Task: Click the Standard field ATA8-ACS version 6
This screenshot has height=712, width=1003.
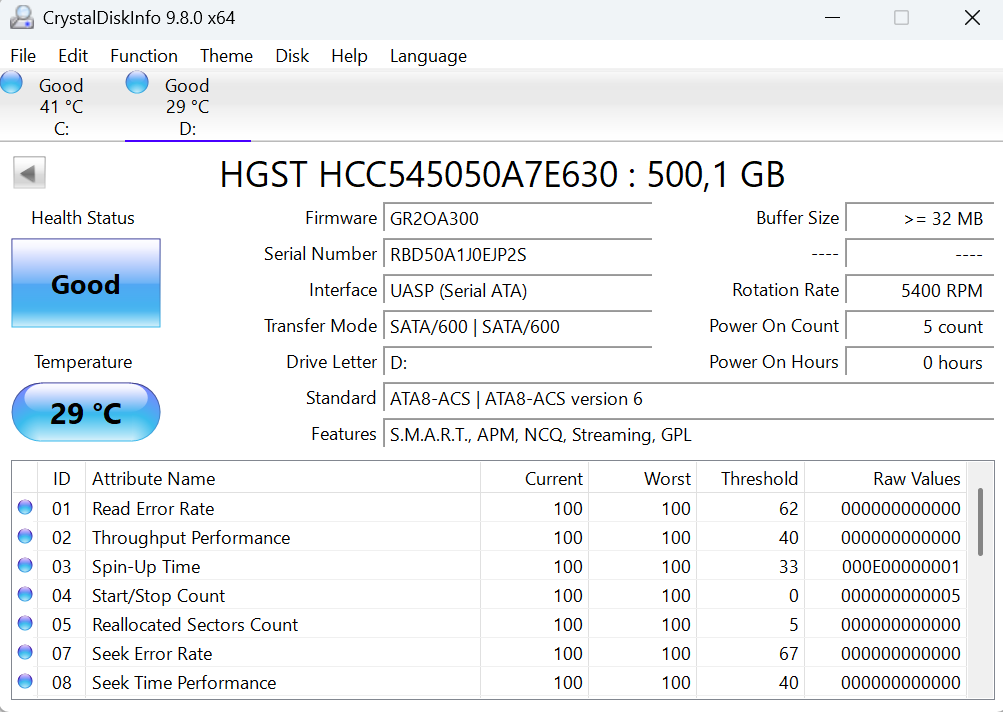Action: click(x=689, y=399)
